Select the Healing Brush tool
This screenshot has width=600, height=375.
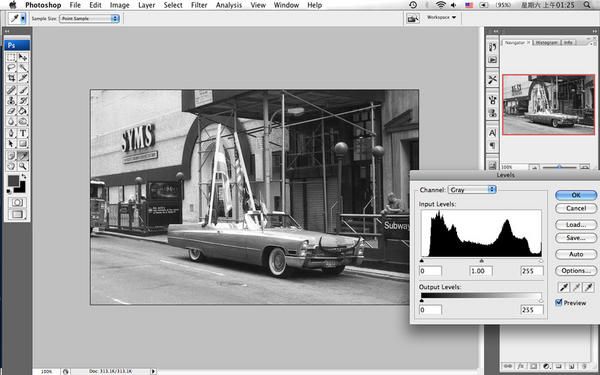pos(11,90)
